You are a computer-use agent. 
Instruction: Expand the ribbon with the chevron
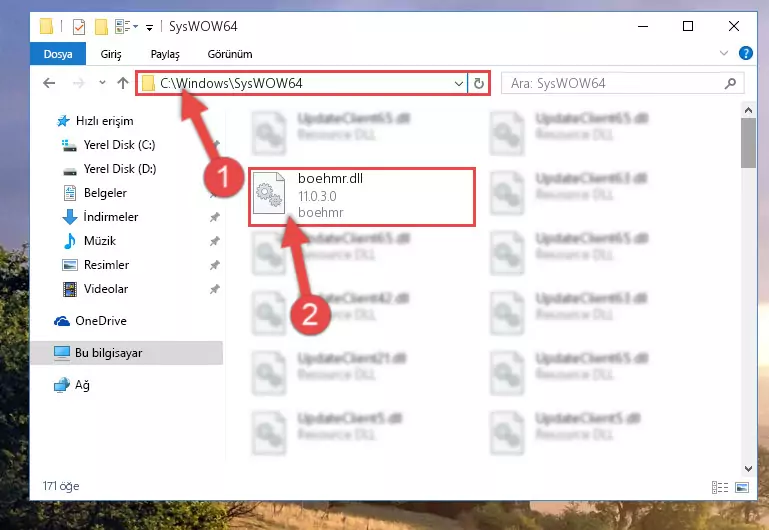pyautogui.click(x=723, y=53)
